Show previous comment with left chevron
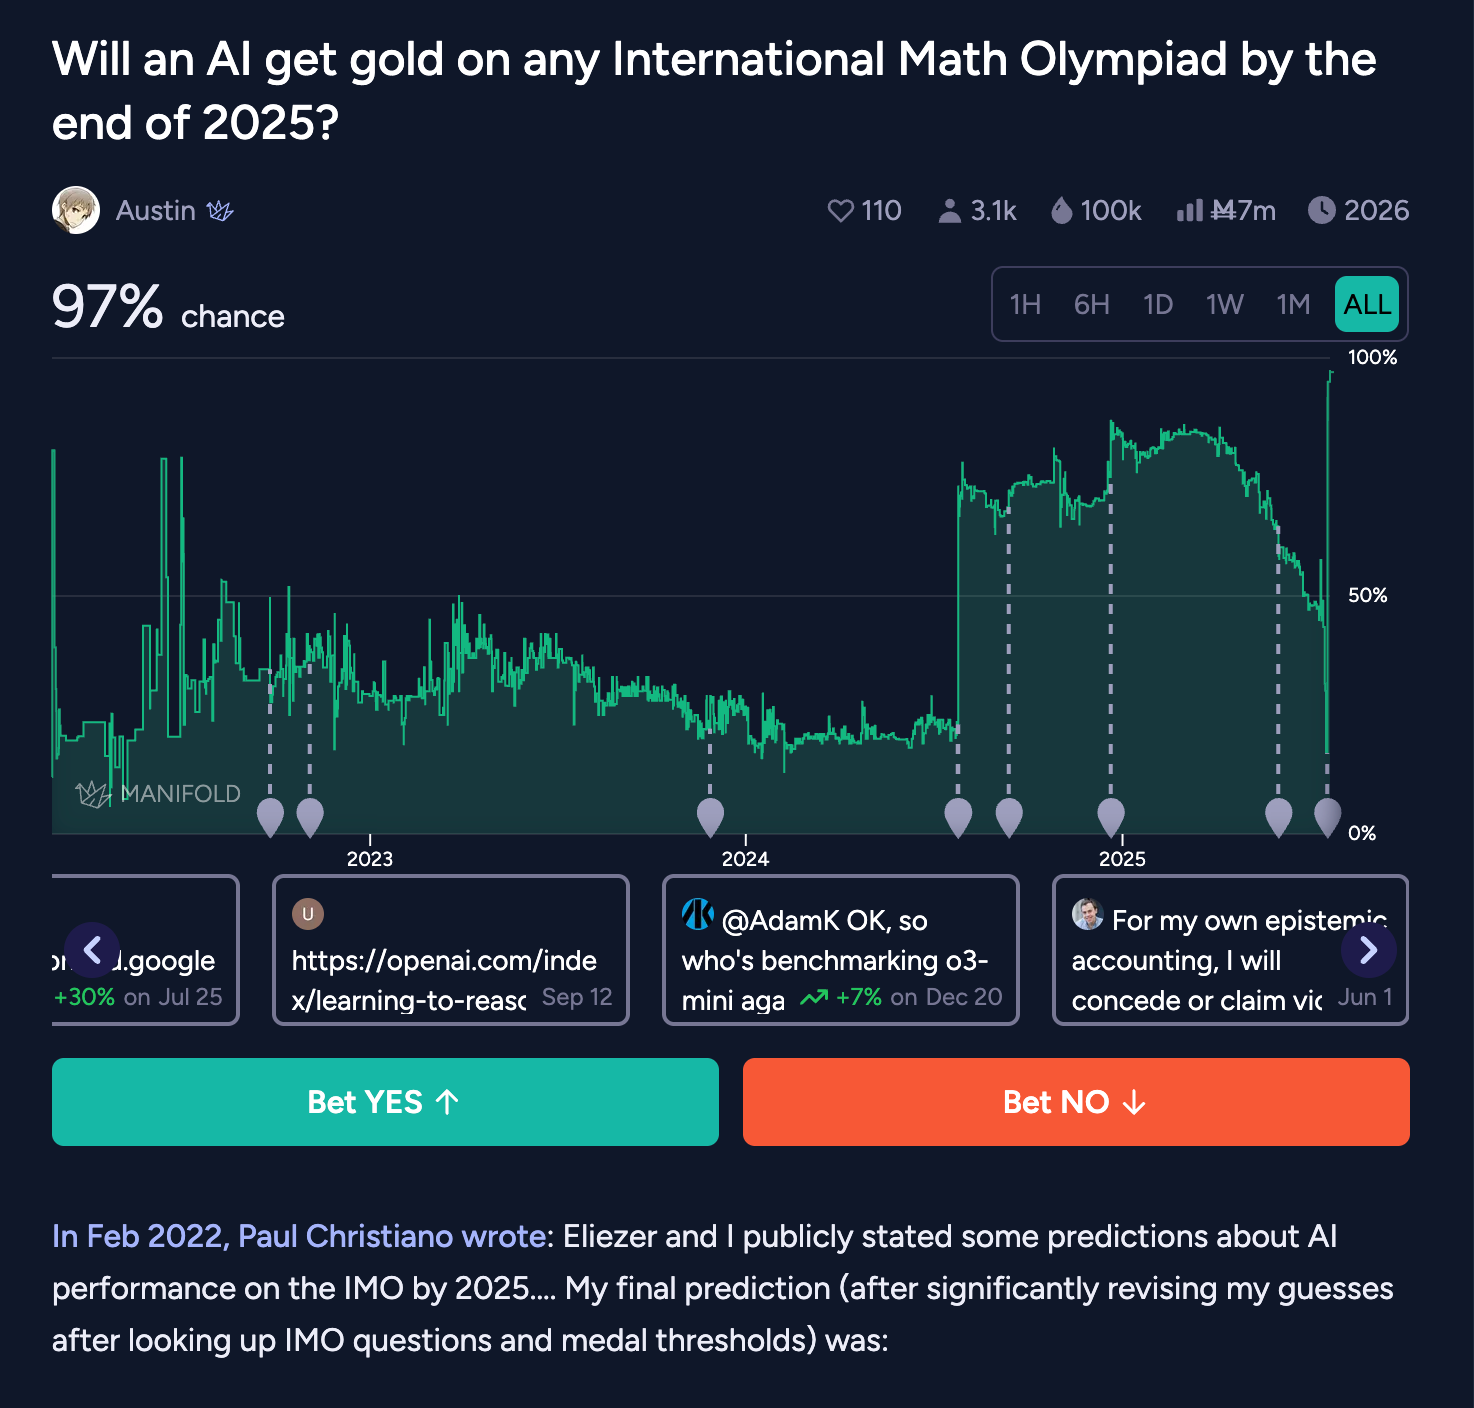The width and height of the screenshot is (1474, 1408). coord(92,950)
